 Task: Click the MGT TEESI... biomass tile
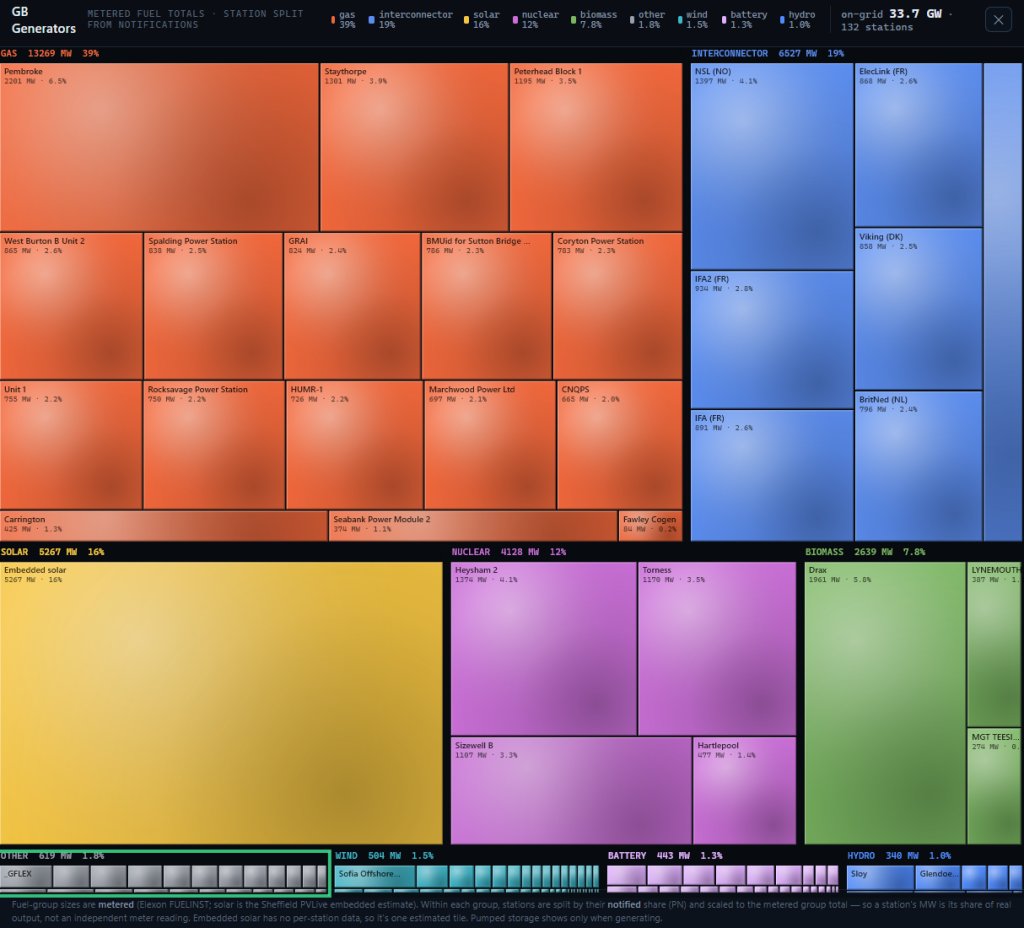[995, 786]
